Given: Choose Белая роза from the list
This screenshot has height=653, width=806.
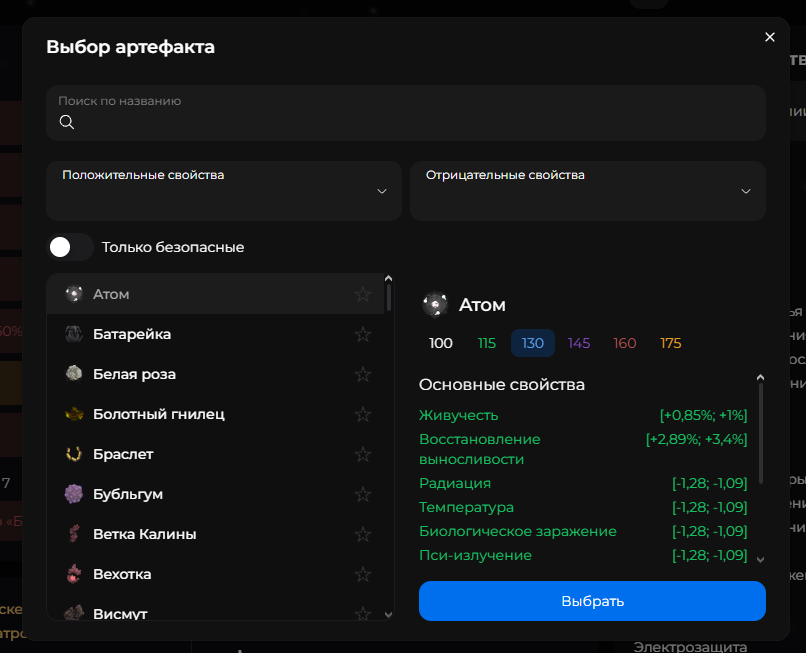Looking at the screenshot, I should 215,374.
